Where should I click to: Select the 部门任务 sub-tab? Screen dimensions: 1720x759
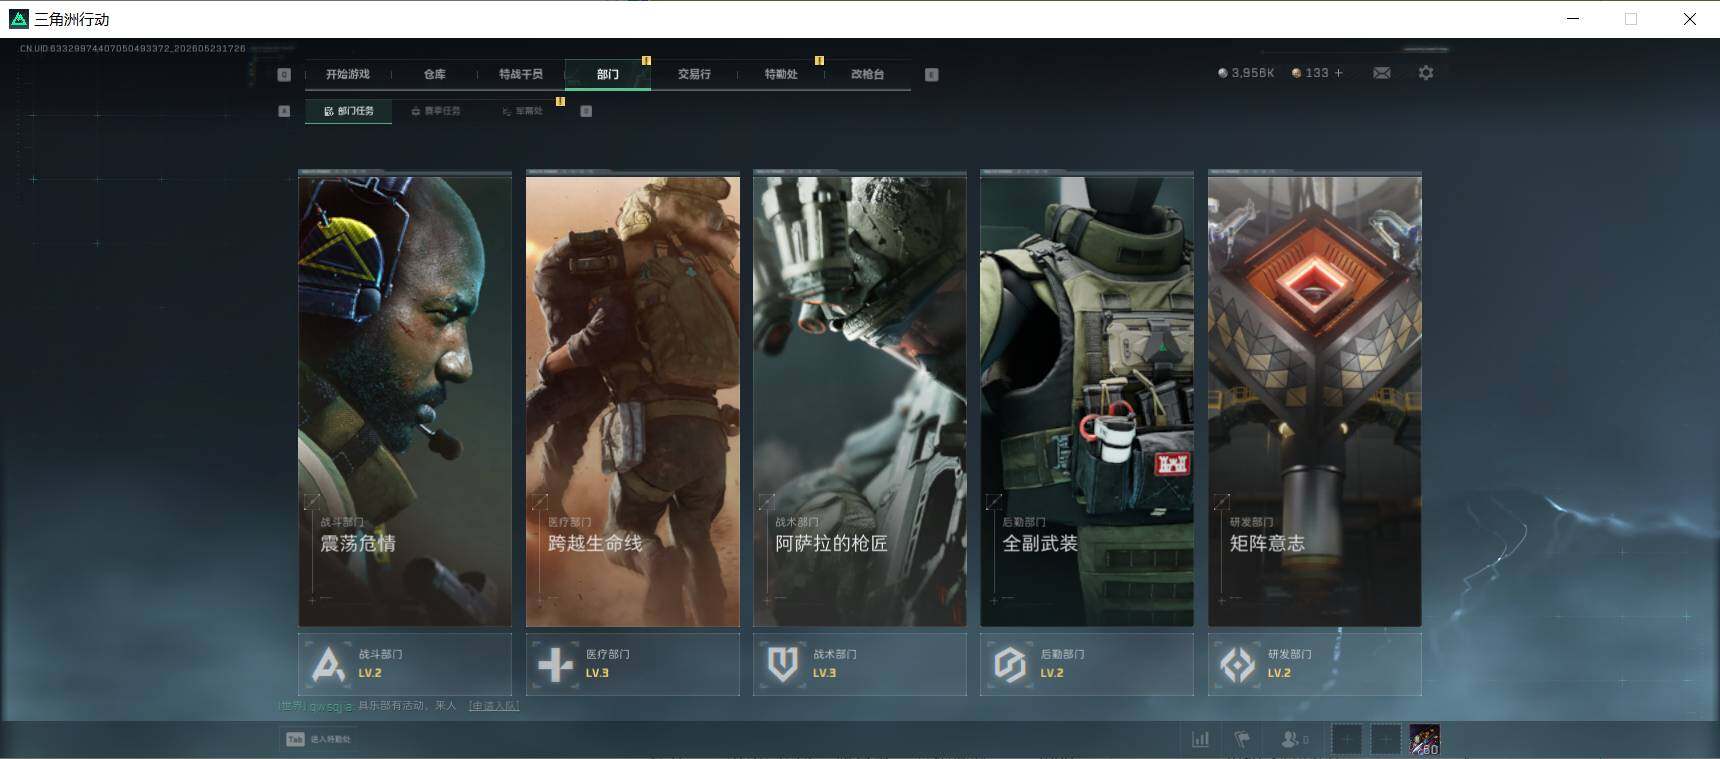tap(348, 111)
